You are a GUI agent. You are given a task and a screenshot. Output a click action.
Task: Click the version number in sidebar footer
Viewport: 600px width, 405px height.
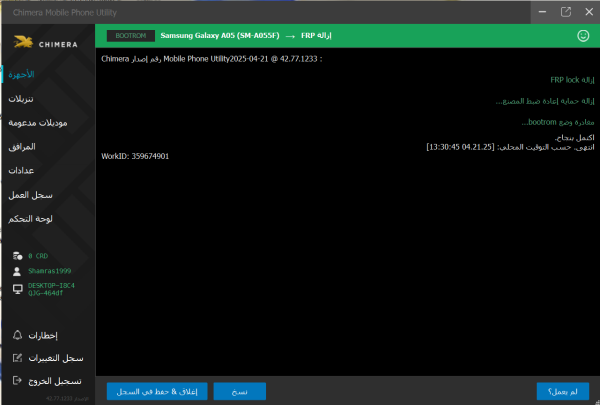point(67,398)
